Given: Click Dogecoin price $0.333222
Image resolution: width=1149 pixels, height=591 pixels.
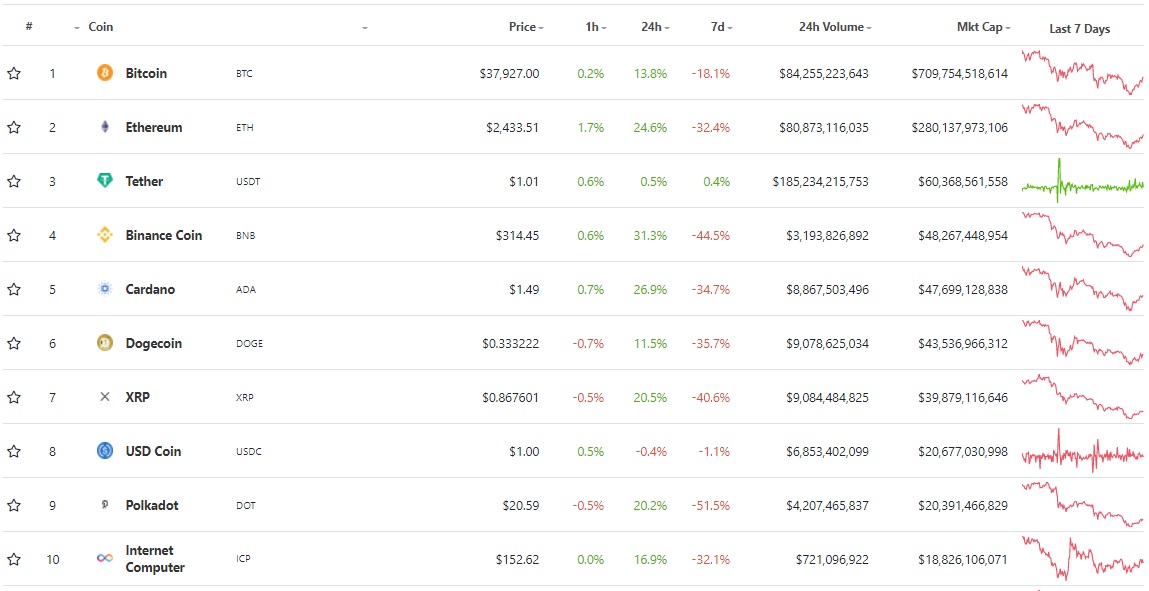Looking at the screenshot, I should tap(510, 343).
